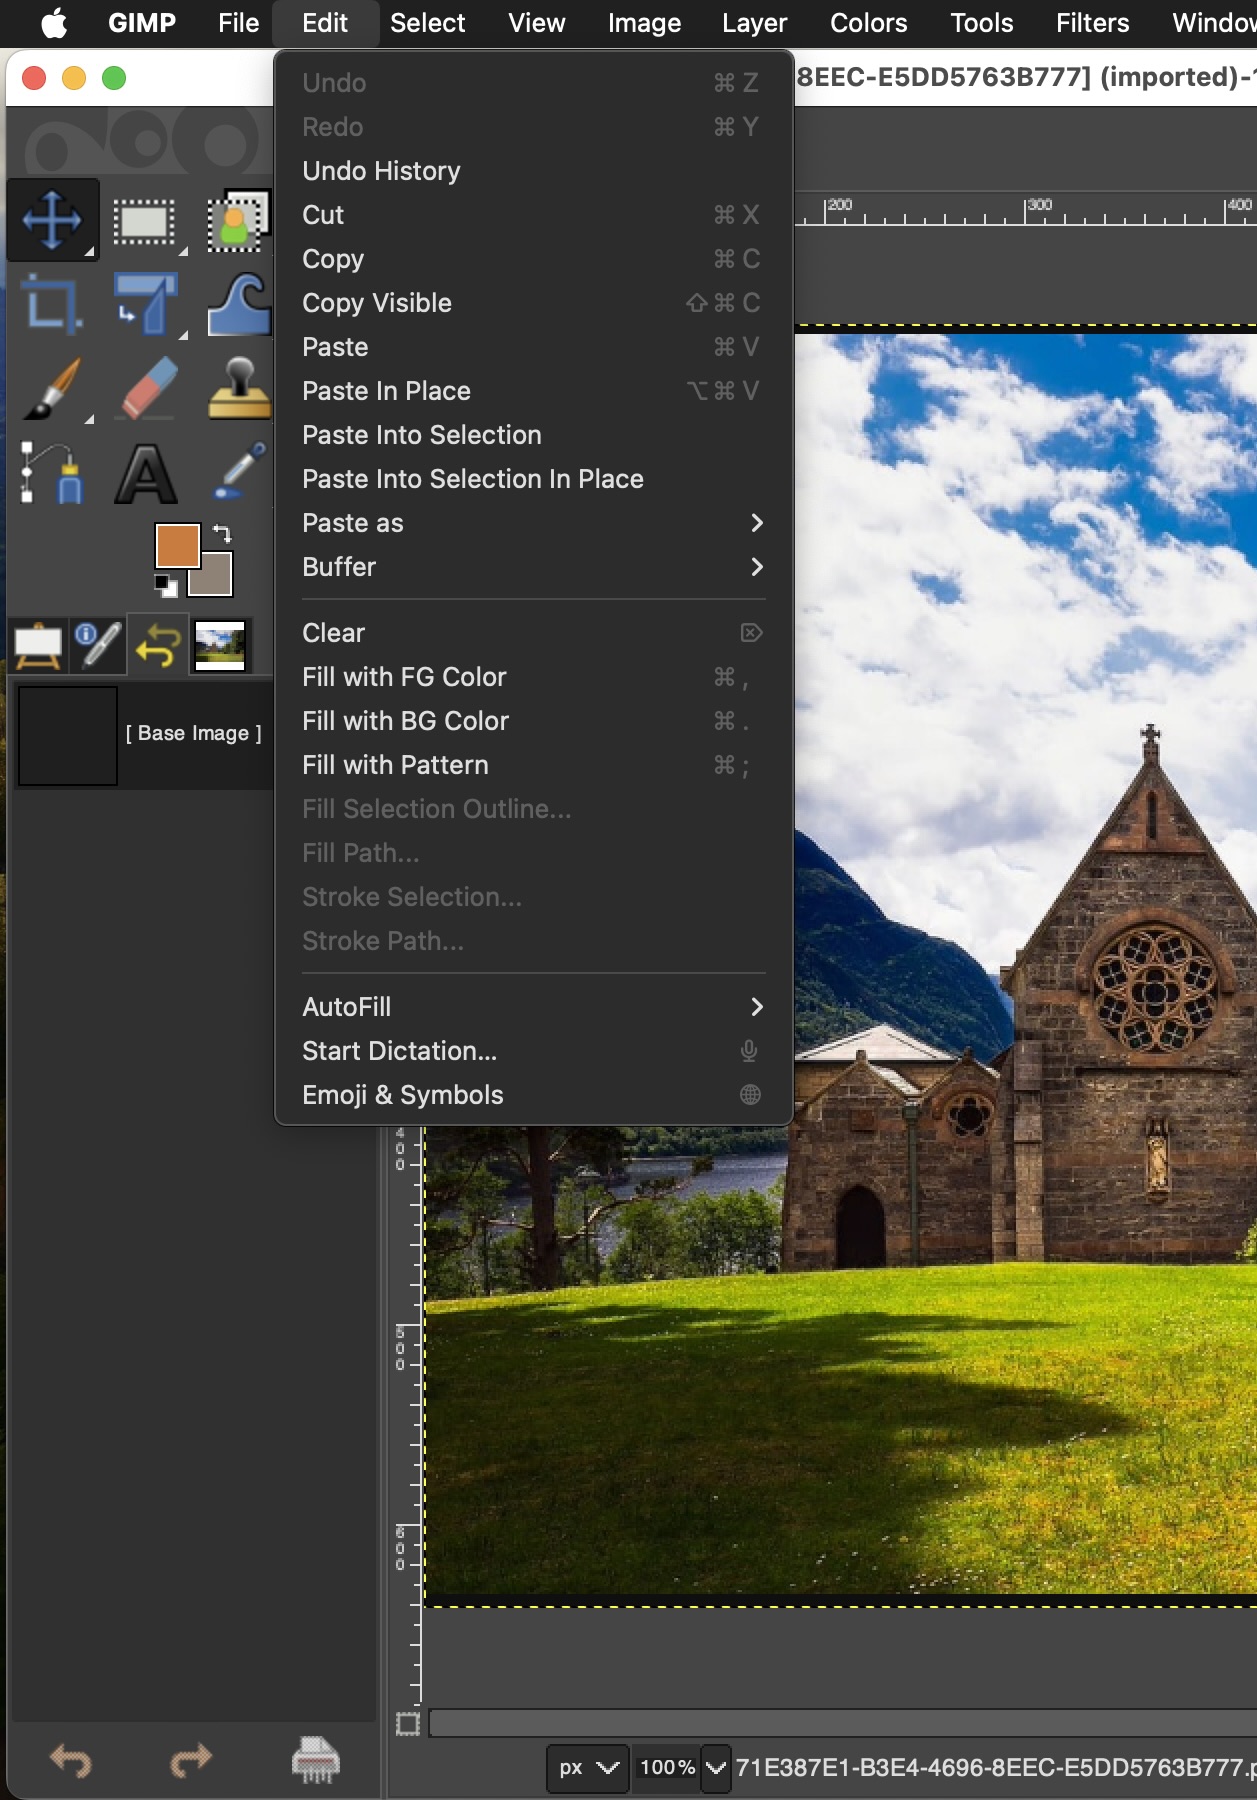Open the 100% zoom level dropdown
This screenshot has width=1257, height=1800.
[x=715, y=1768]
